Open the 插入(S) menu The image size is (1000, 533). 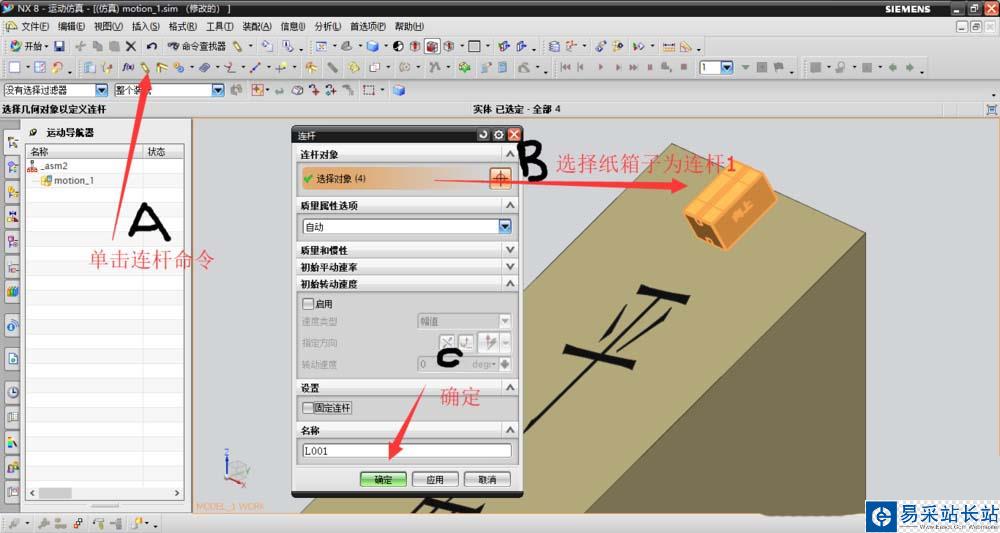click(145, 26)
